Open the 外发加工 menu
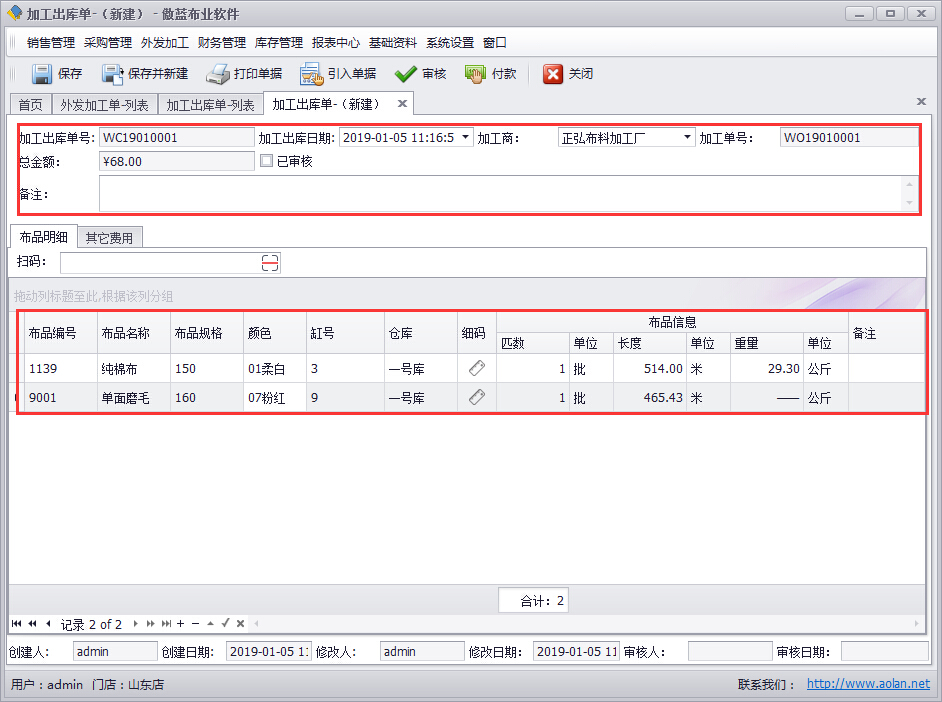This screenshot has height=702, width=942. click(164, 43)
